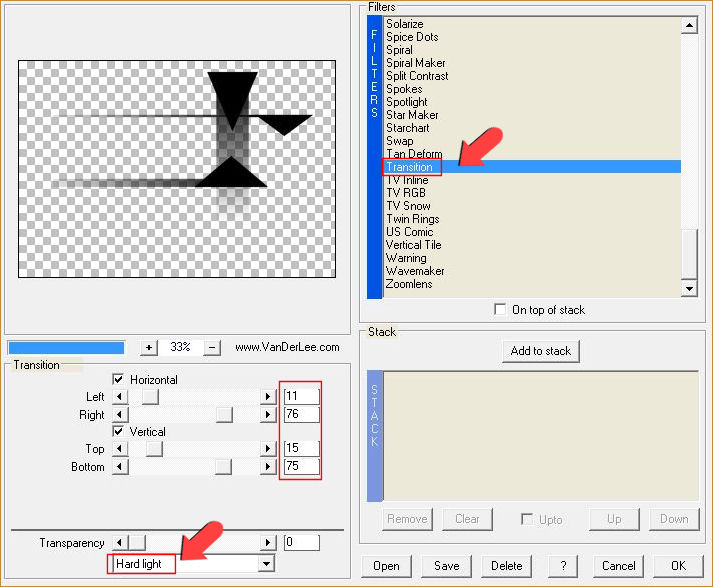This screenshot has width=713, height=587.
Task: Click the zoom in plus button
Action: tap(150, 347)
